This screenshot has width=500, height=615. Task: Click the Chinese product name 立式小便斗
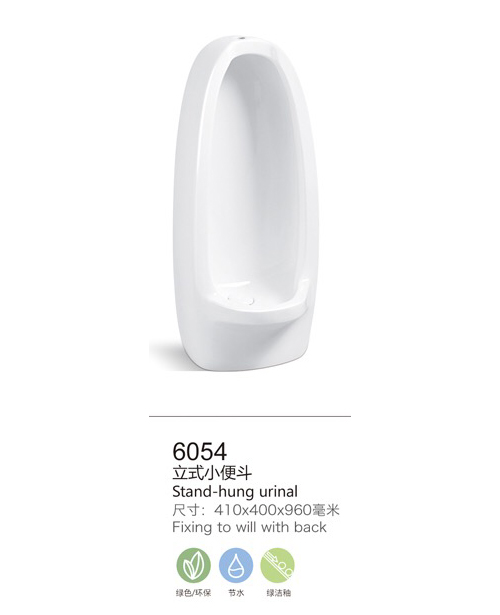pyautogui.click(x=212, y=473)
